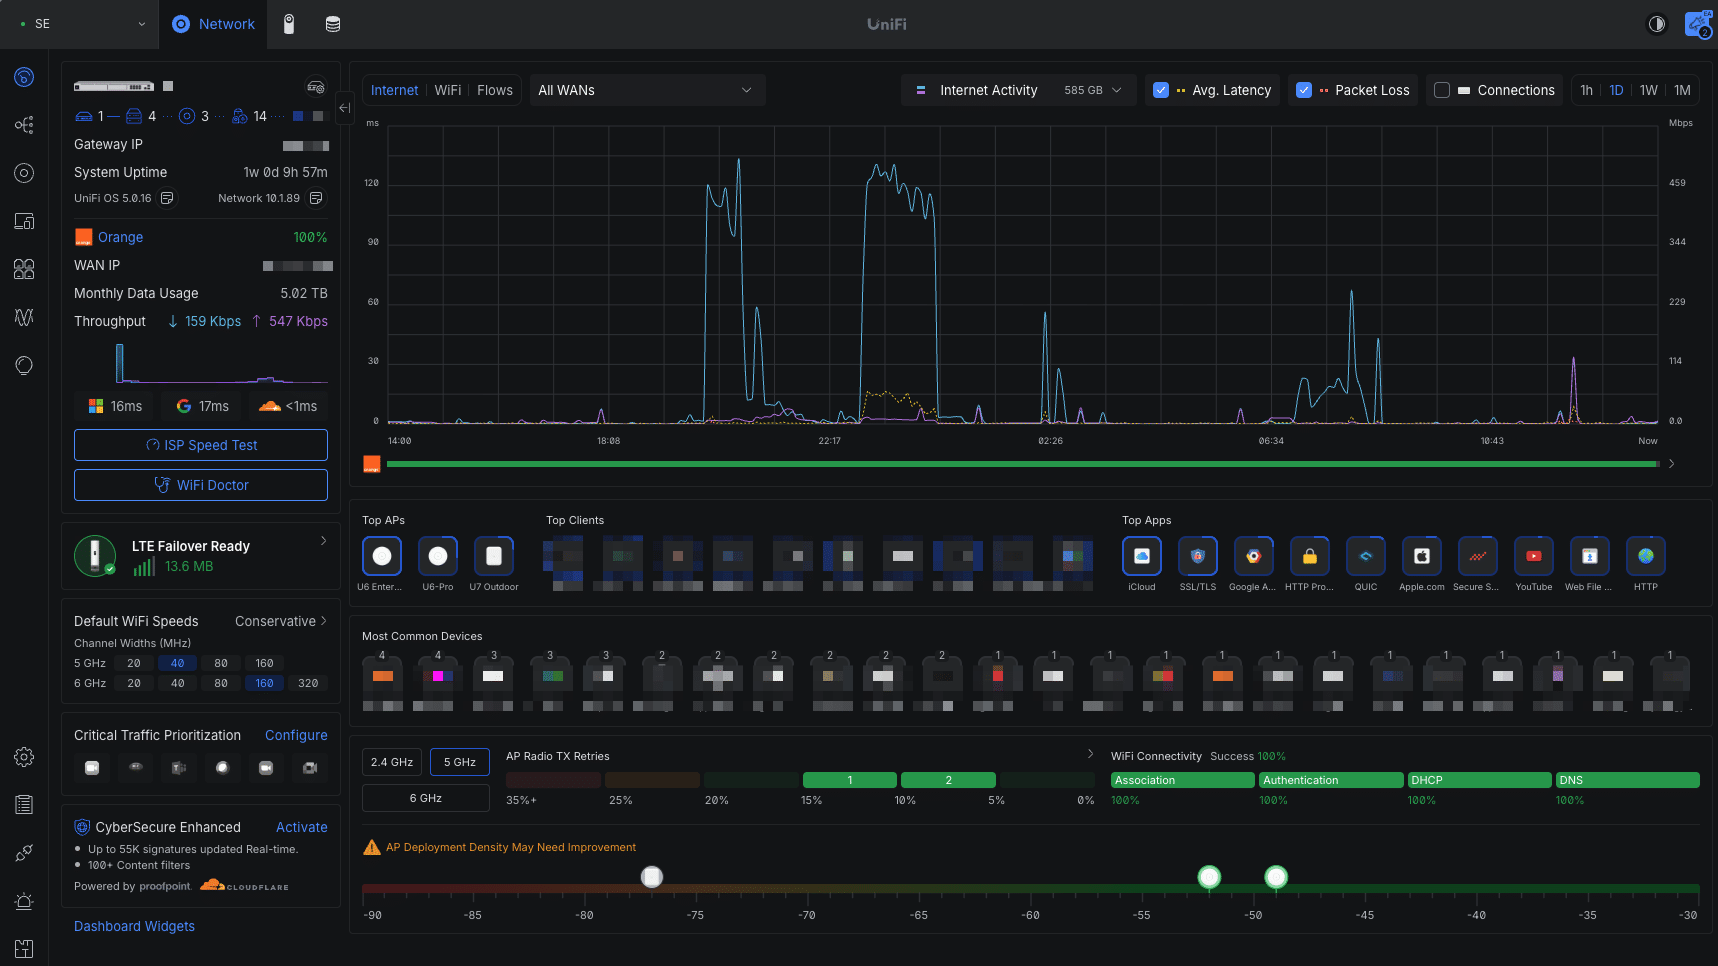
Task: Enable the Connections graph overlay
Action: click(1442, 90)
